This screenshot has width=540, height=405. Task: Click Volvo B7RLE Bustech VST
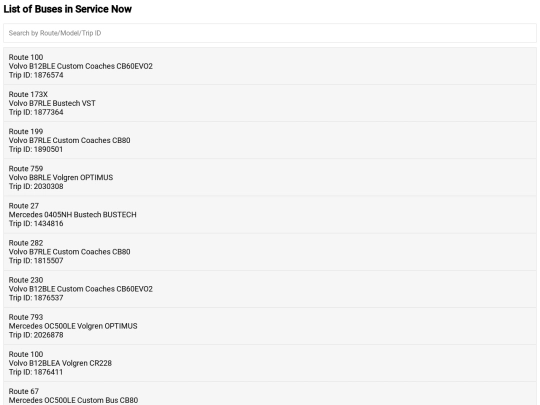pyautogui.click(x=52, y=103)
